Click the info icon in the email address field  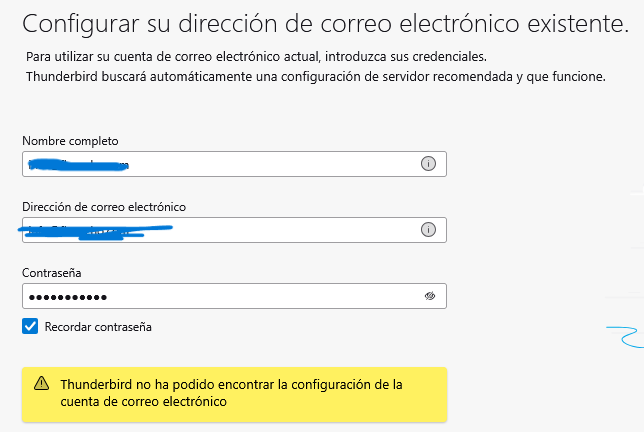(x=428, y=230)
